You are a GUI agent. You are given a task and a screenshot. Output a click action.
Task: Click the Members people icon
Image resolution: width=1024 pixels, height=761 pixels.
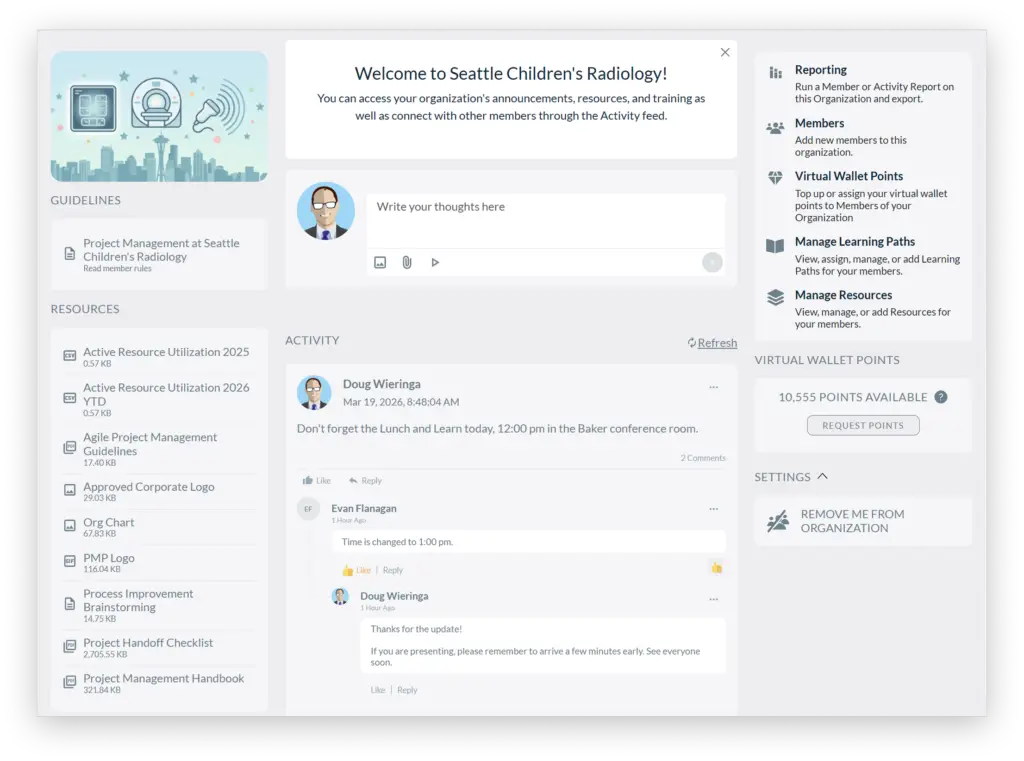point(775,128)
